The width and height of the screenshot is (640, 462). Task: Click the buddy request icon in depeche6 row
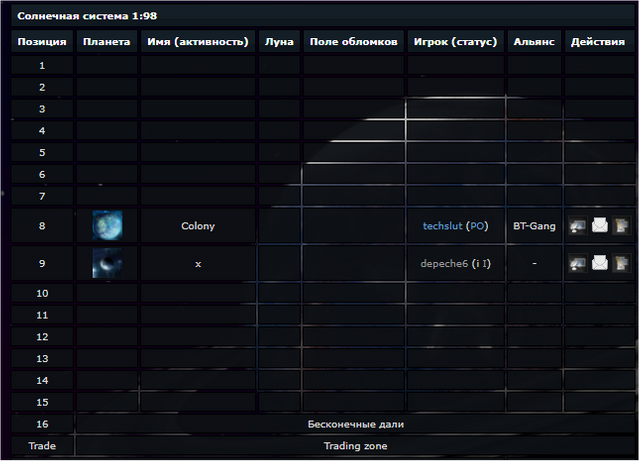point(621,263)
